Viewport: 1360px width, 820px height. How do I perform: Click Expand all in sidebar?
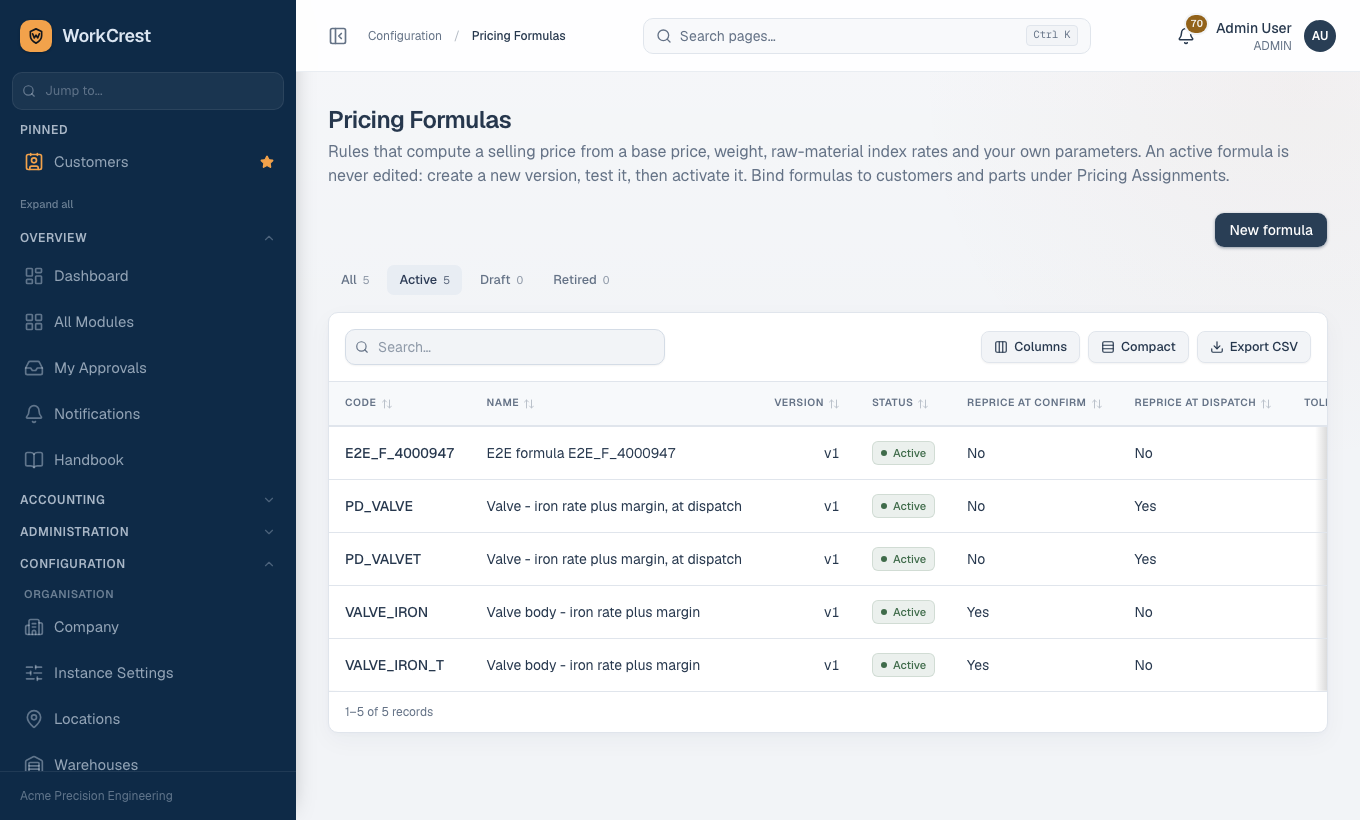point(47,204)
